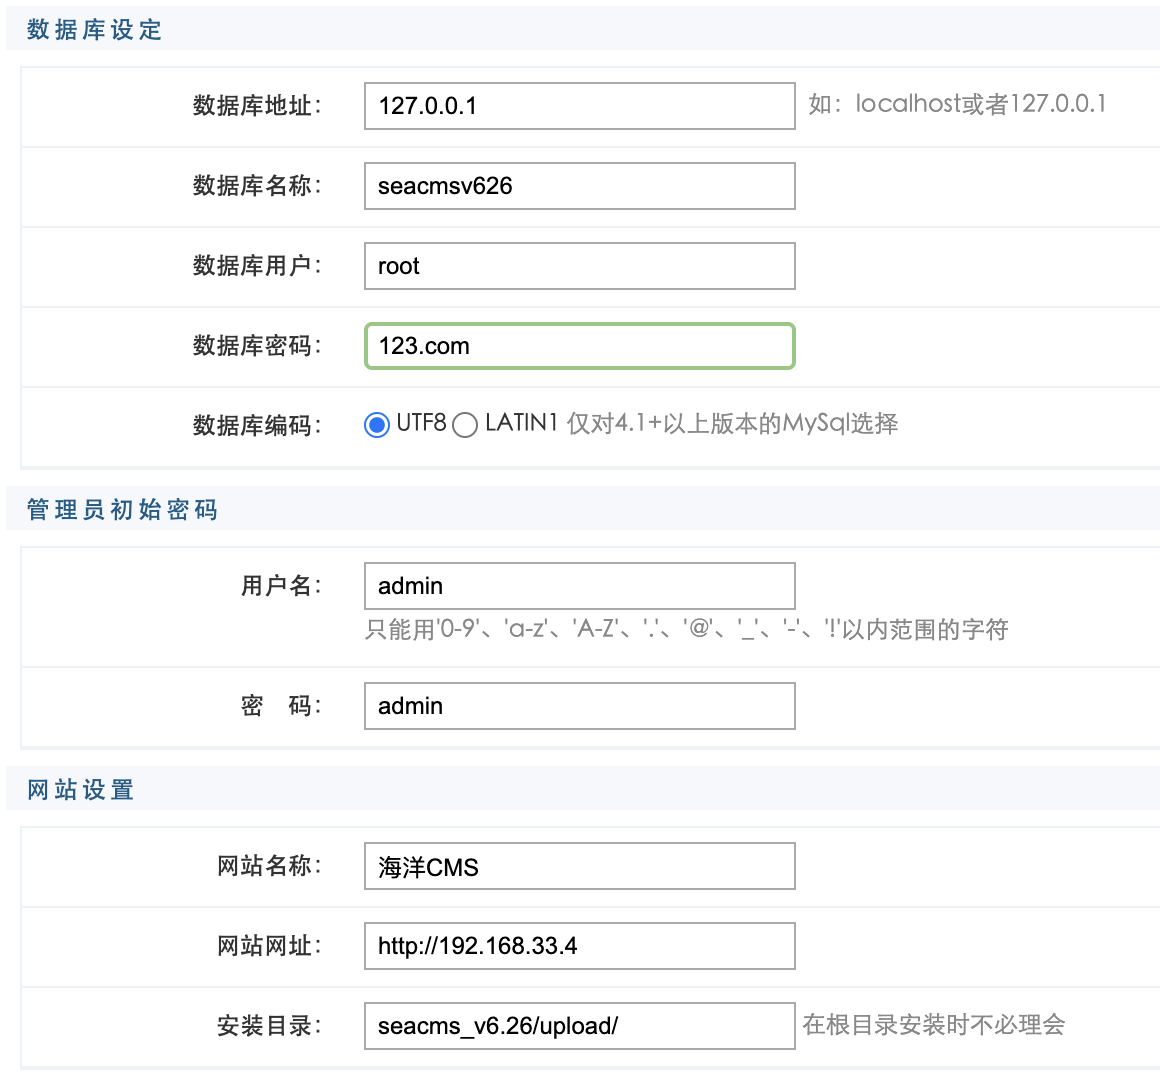This screenshot has height=1078, width=1160.
Task: Click the 网站网址 field label
Action: pyautogui.click(x=269, y=946)
